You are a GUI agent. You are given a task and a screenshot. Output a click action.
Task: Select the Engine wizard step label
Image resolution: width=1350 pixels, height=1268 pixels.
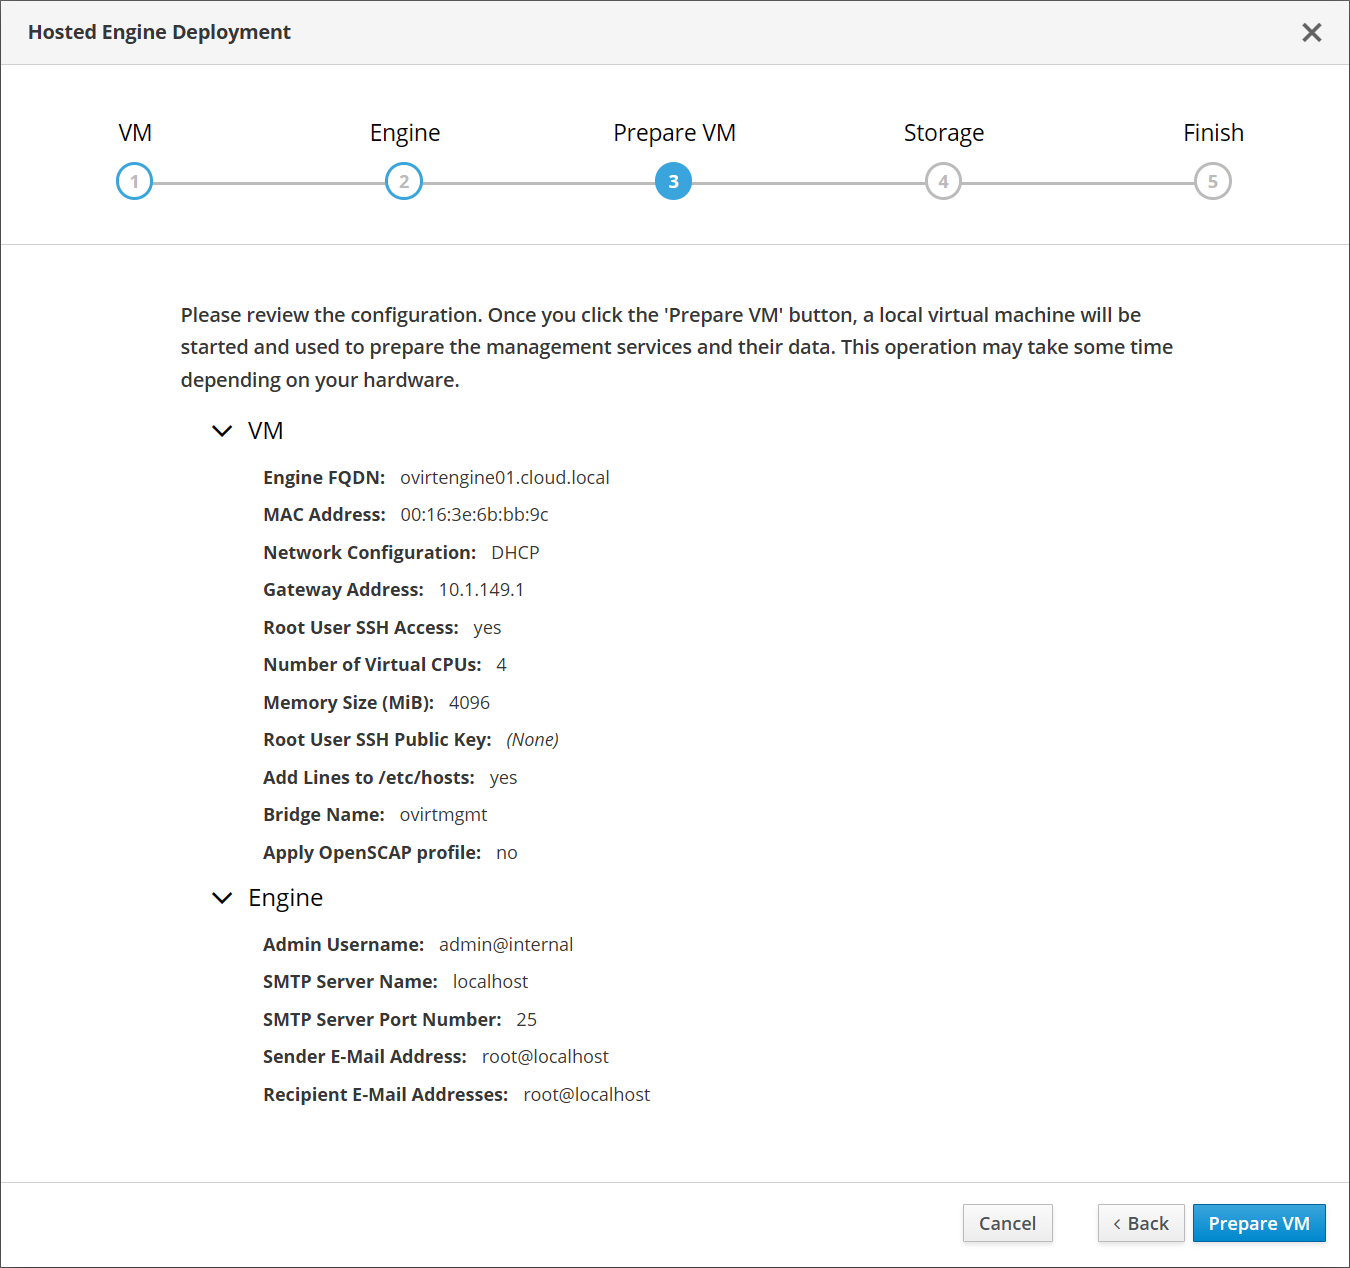404,133
